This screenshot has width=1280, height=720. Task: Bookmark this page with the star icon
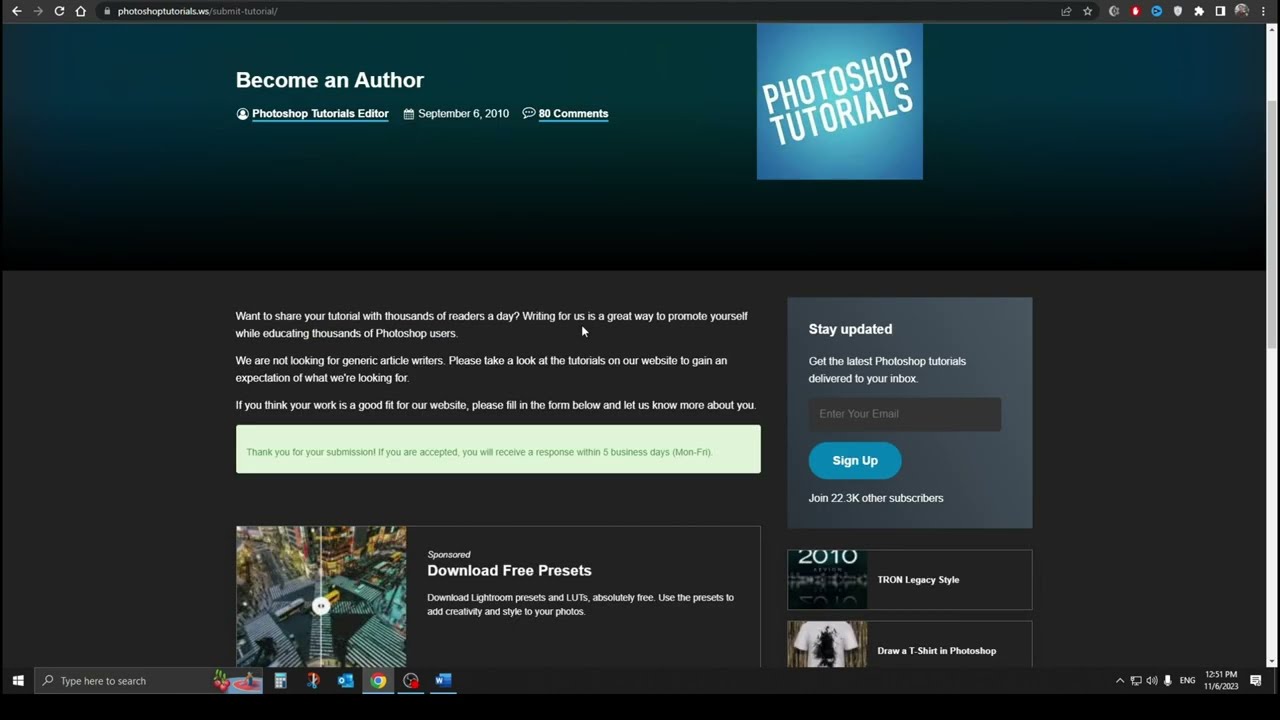[1087, 11]
